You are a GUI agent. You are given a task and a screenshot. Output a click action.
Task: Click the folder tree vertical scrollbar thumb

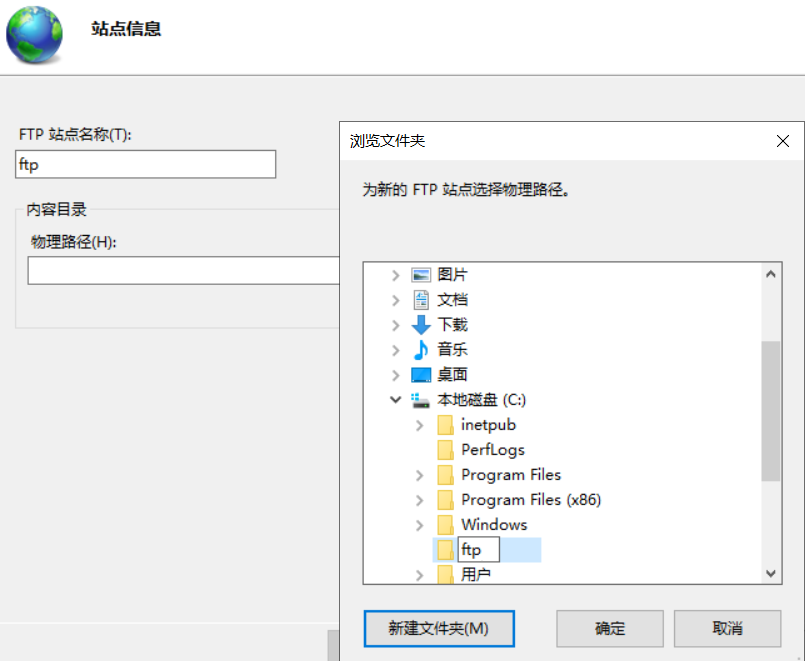pos(770,410)
